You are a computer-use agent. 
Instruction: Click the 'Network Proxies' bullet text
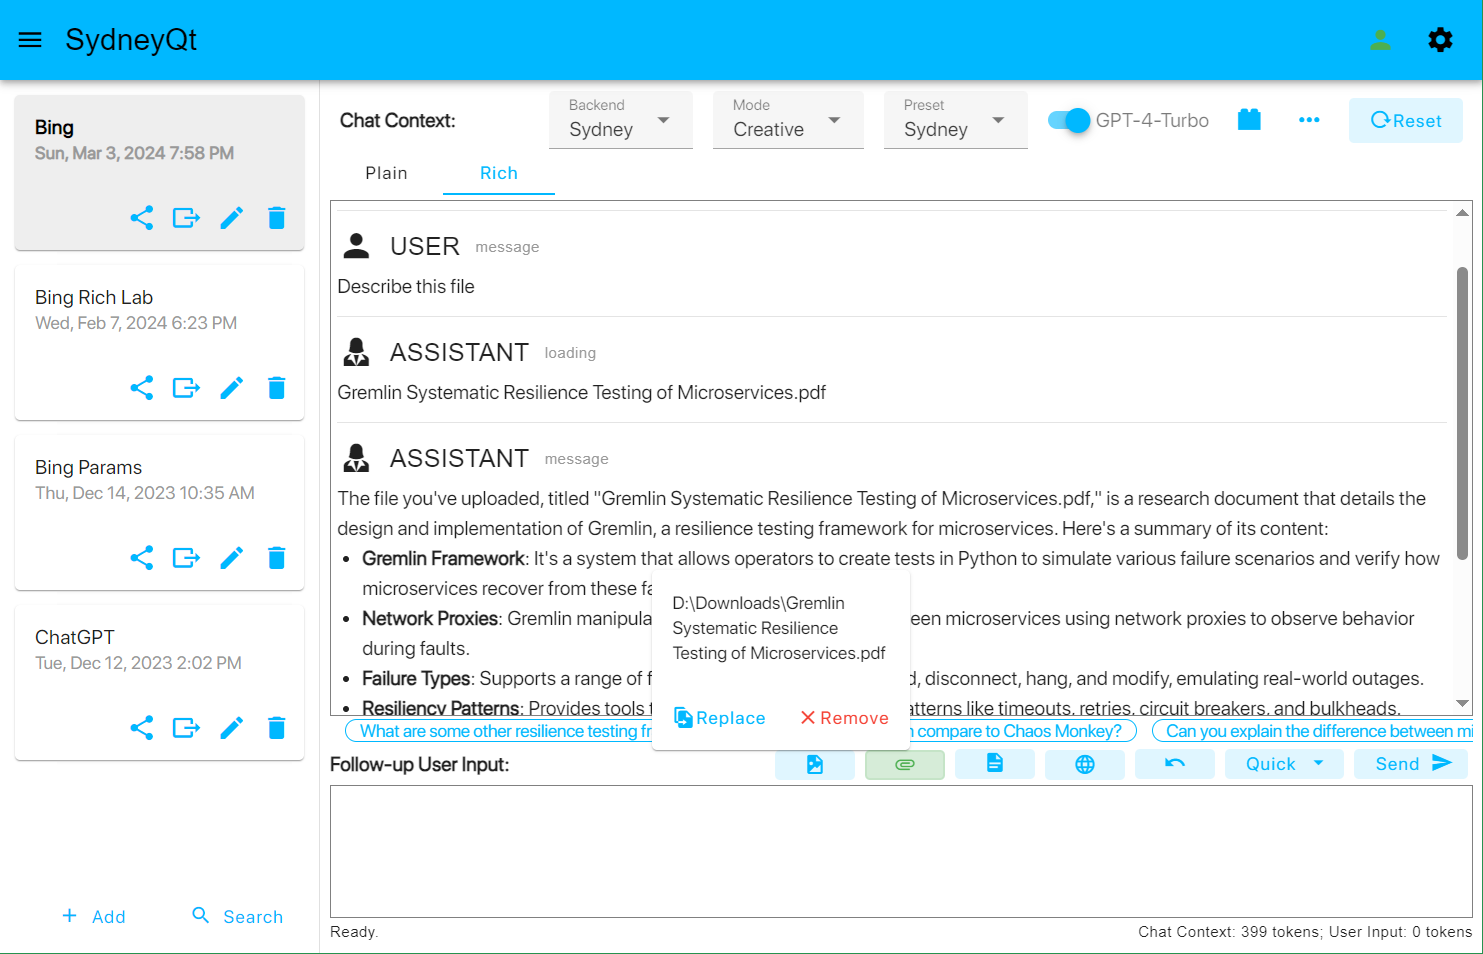(x=430, y=618)
